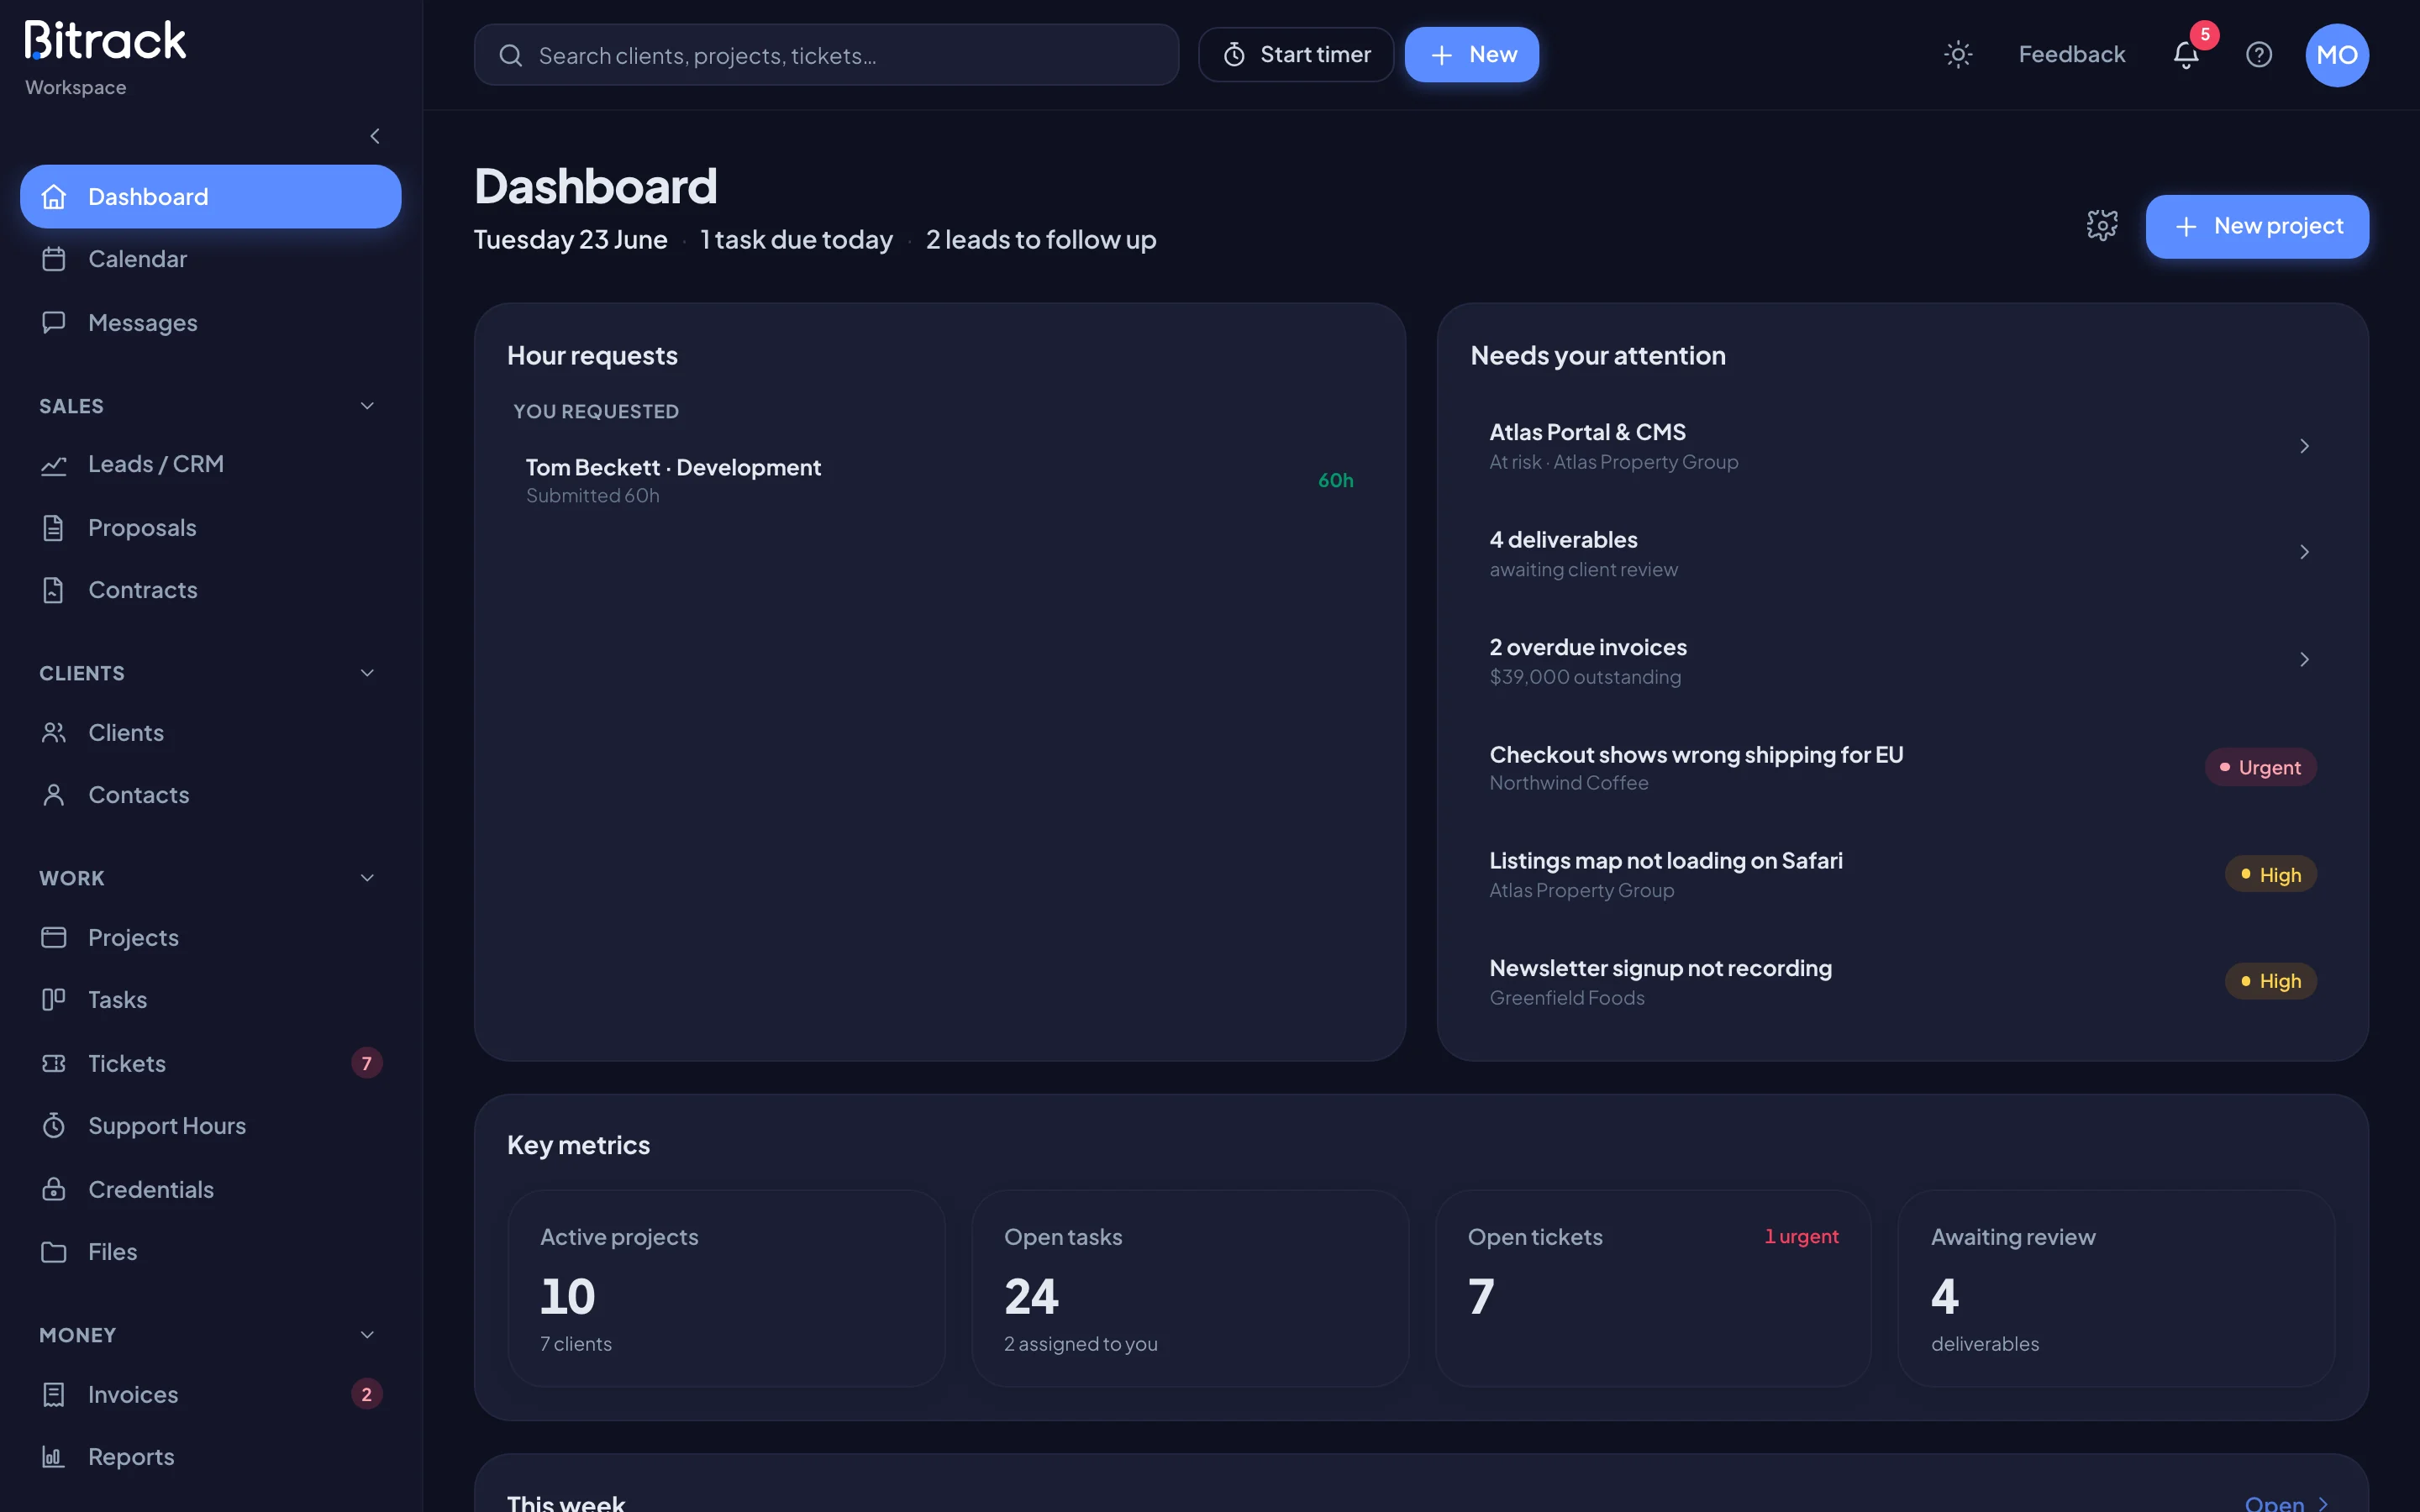
Task: Click 1 task due today text
Action: 796,240
